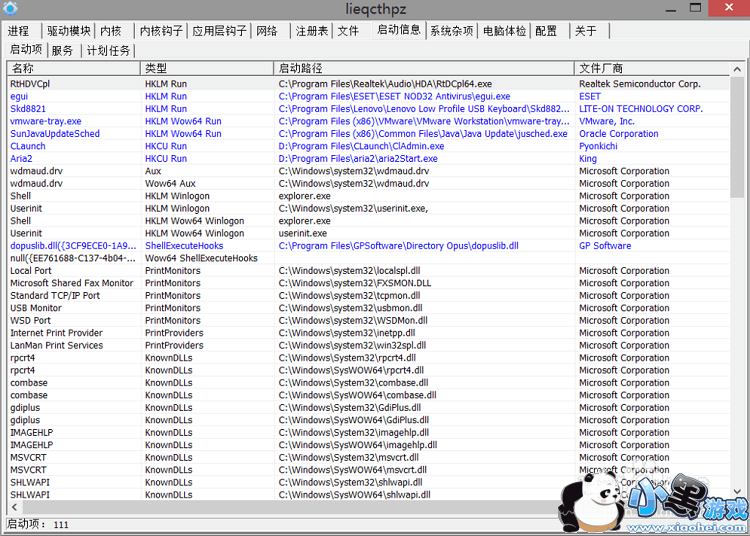The width and height of the screenshot is (750, 536).
Task: Click the FXSMON.DLL path cell
Action: pyautogui.click(x=354, y=283)
